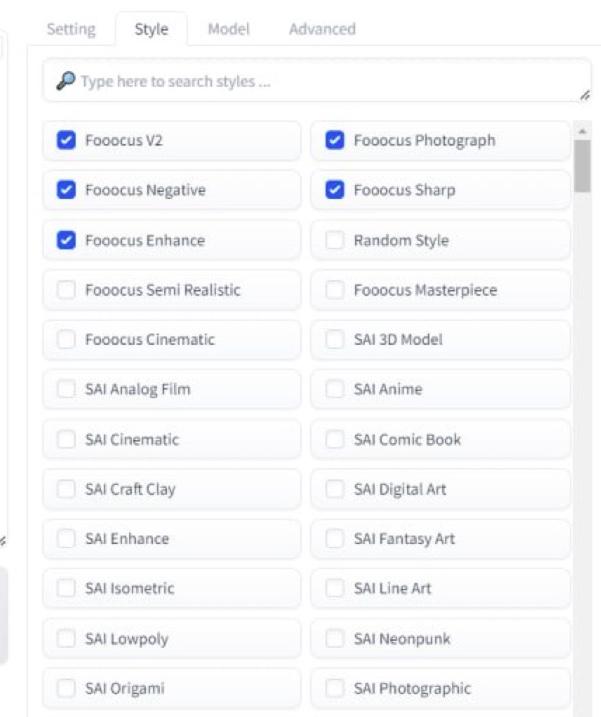Go to the Advanced tab

click(x=322, y=29)
